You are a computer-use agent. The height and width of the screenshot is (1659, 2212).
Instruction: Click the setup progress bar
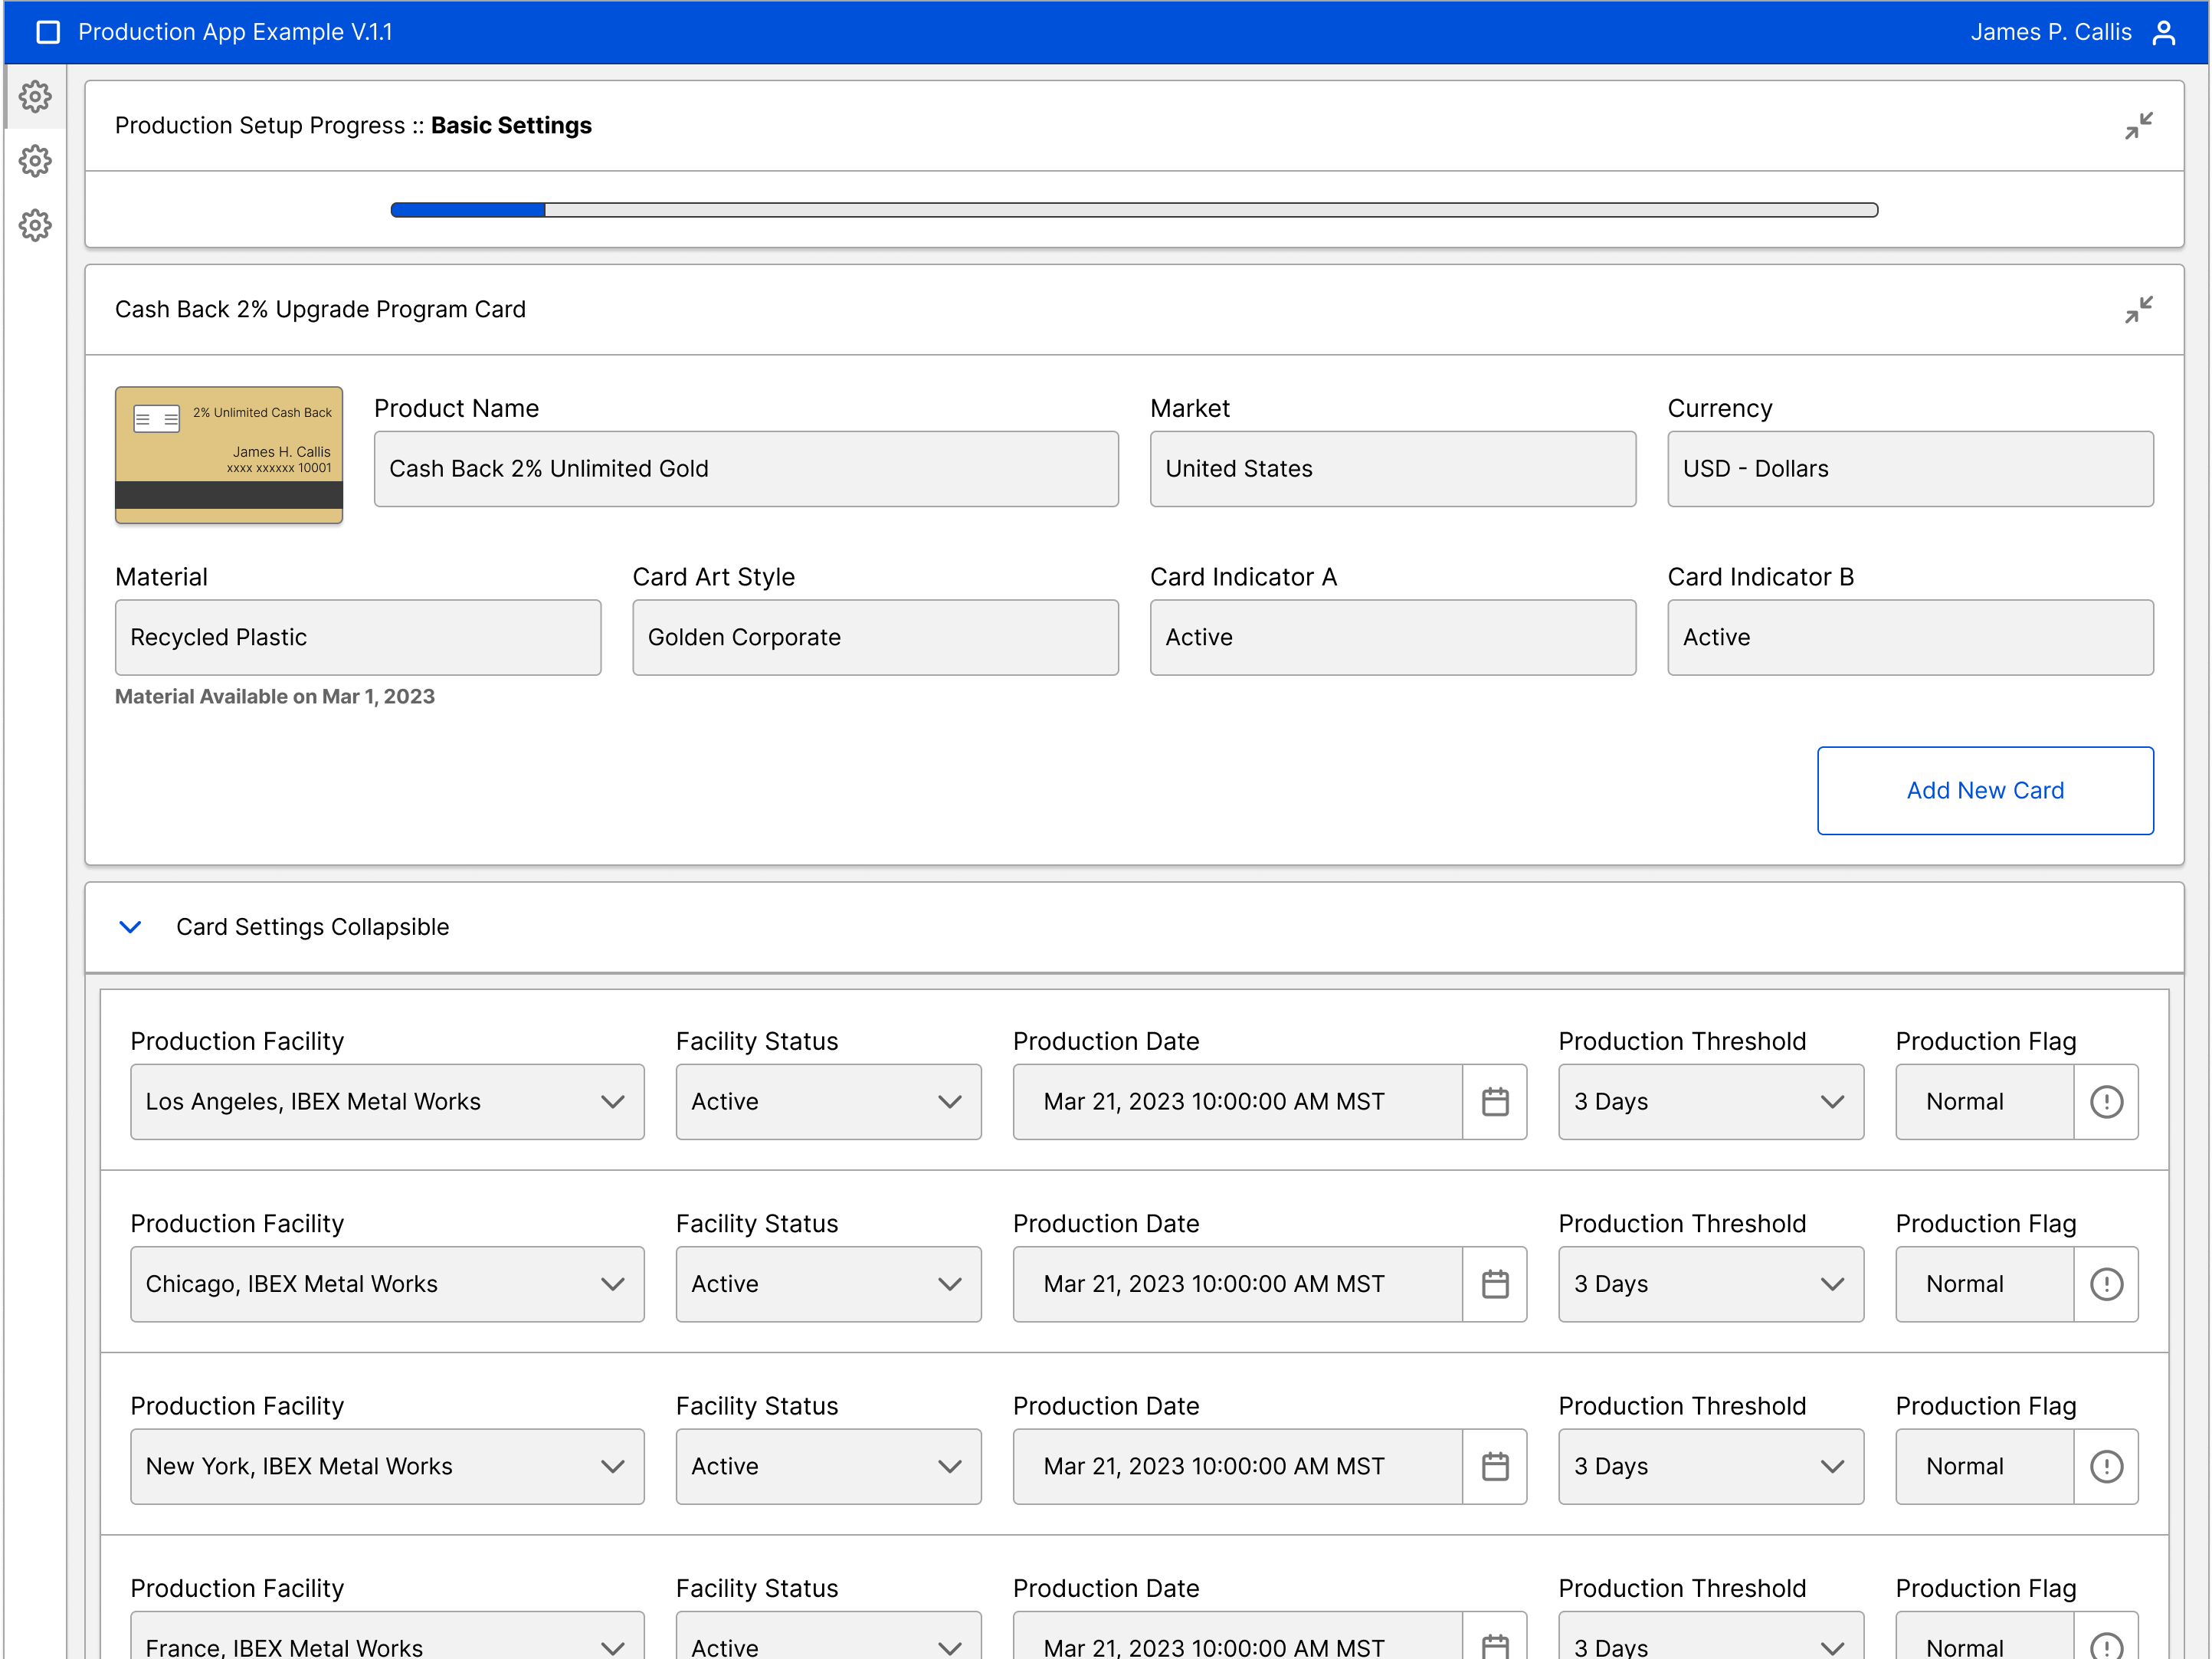coord(1134,210)
